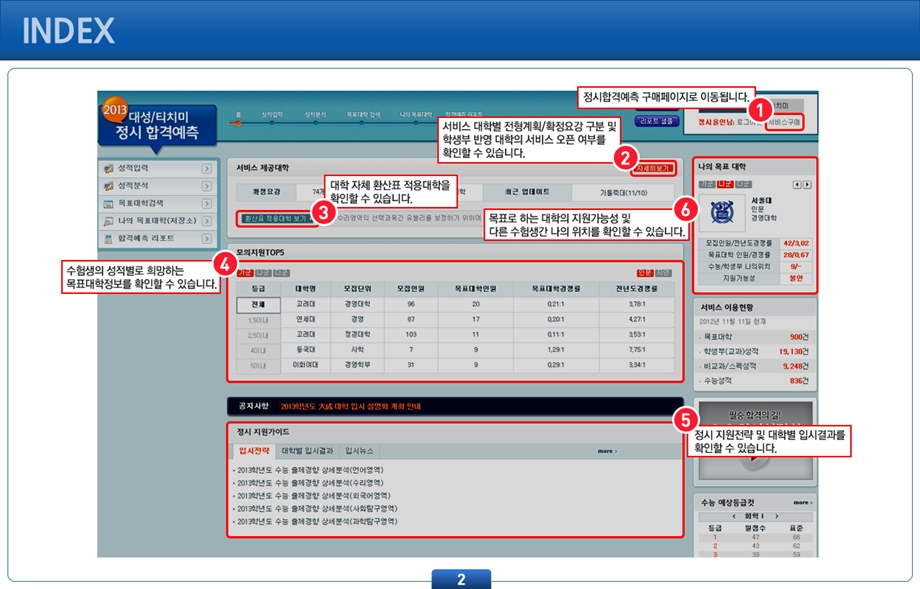
Task: Expand 성적입력 sidebar arrow
Action: click(x=207, y=168)
